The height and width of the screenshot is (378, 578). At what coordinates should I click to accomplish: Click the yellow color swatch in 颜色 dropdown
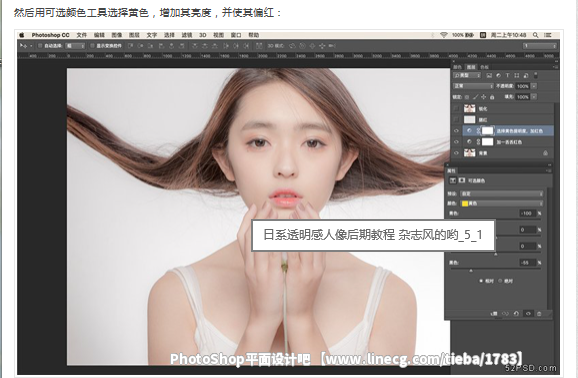coord(465,204)
